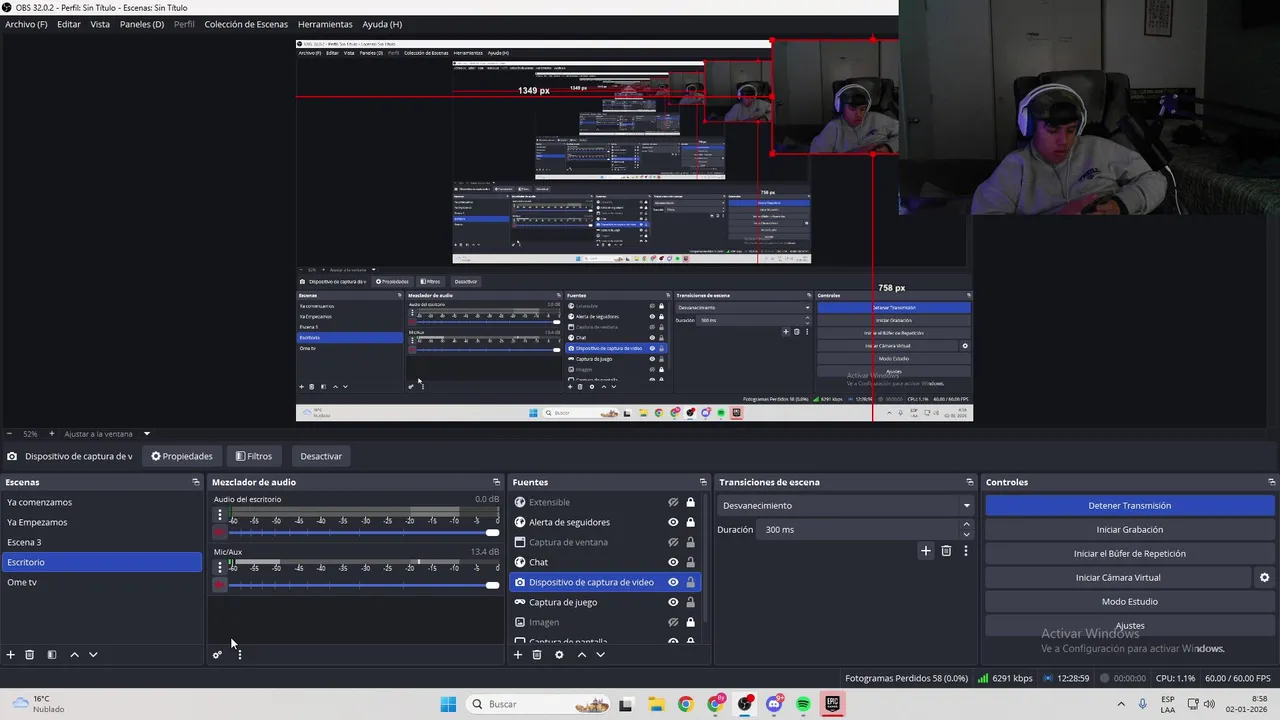Move selected source down
Viewport: 1280px width, 720px height.
tap(600, 655)
